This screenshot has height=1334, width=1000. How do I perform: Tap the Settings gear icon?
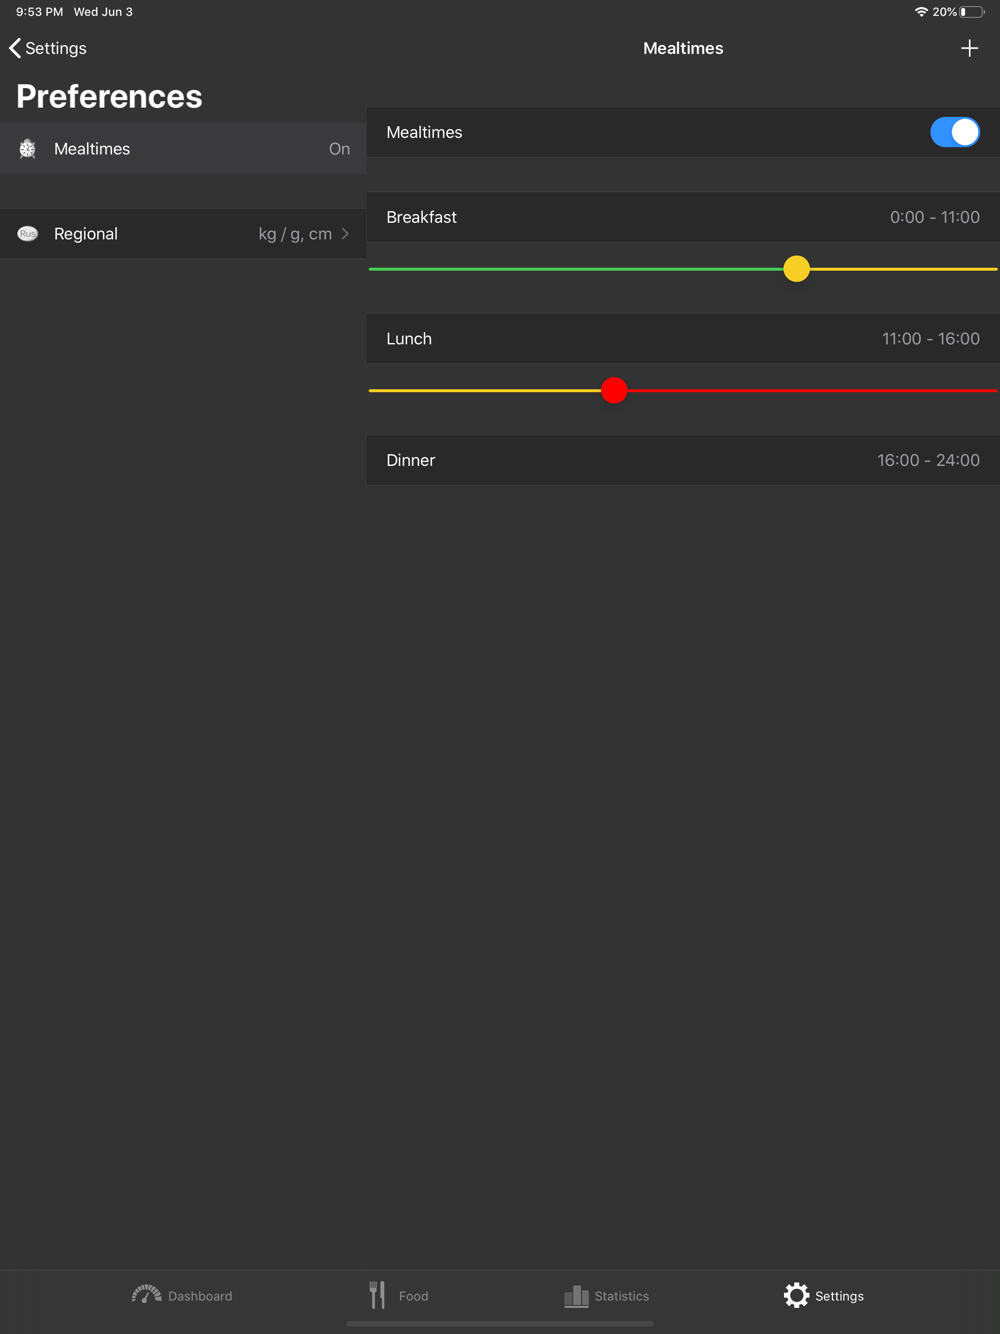click(796, 1295)
